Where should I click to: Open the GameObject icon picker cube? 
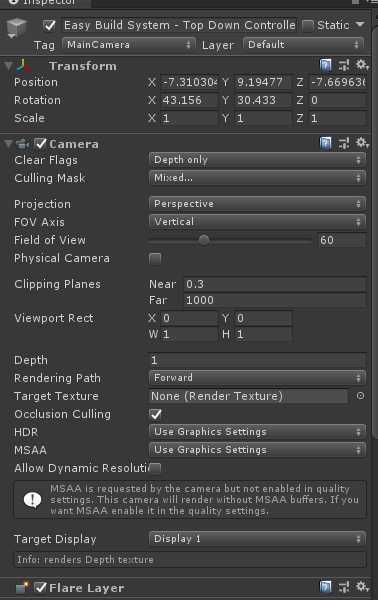pyautogui.click(x=17, y=28)
